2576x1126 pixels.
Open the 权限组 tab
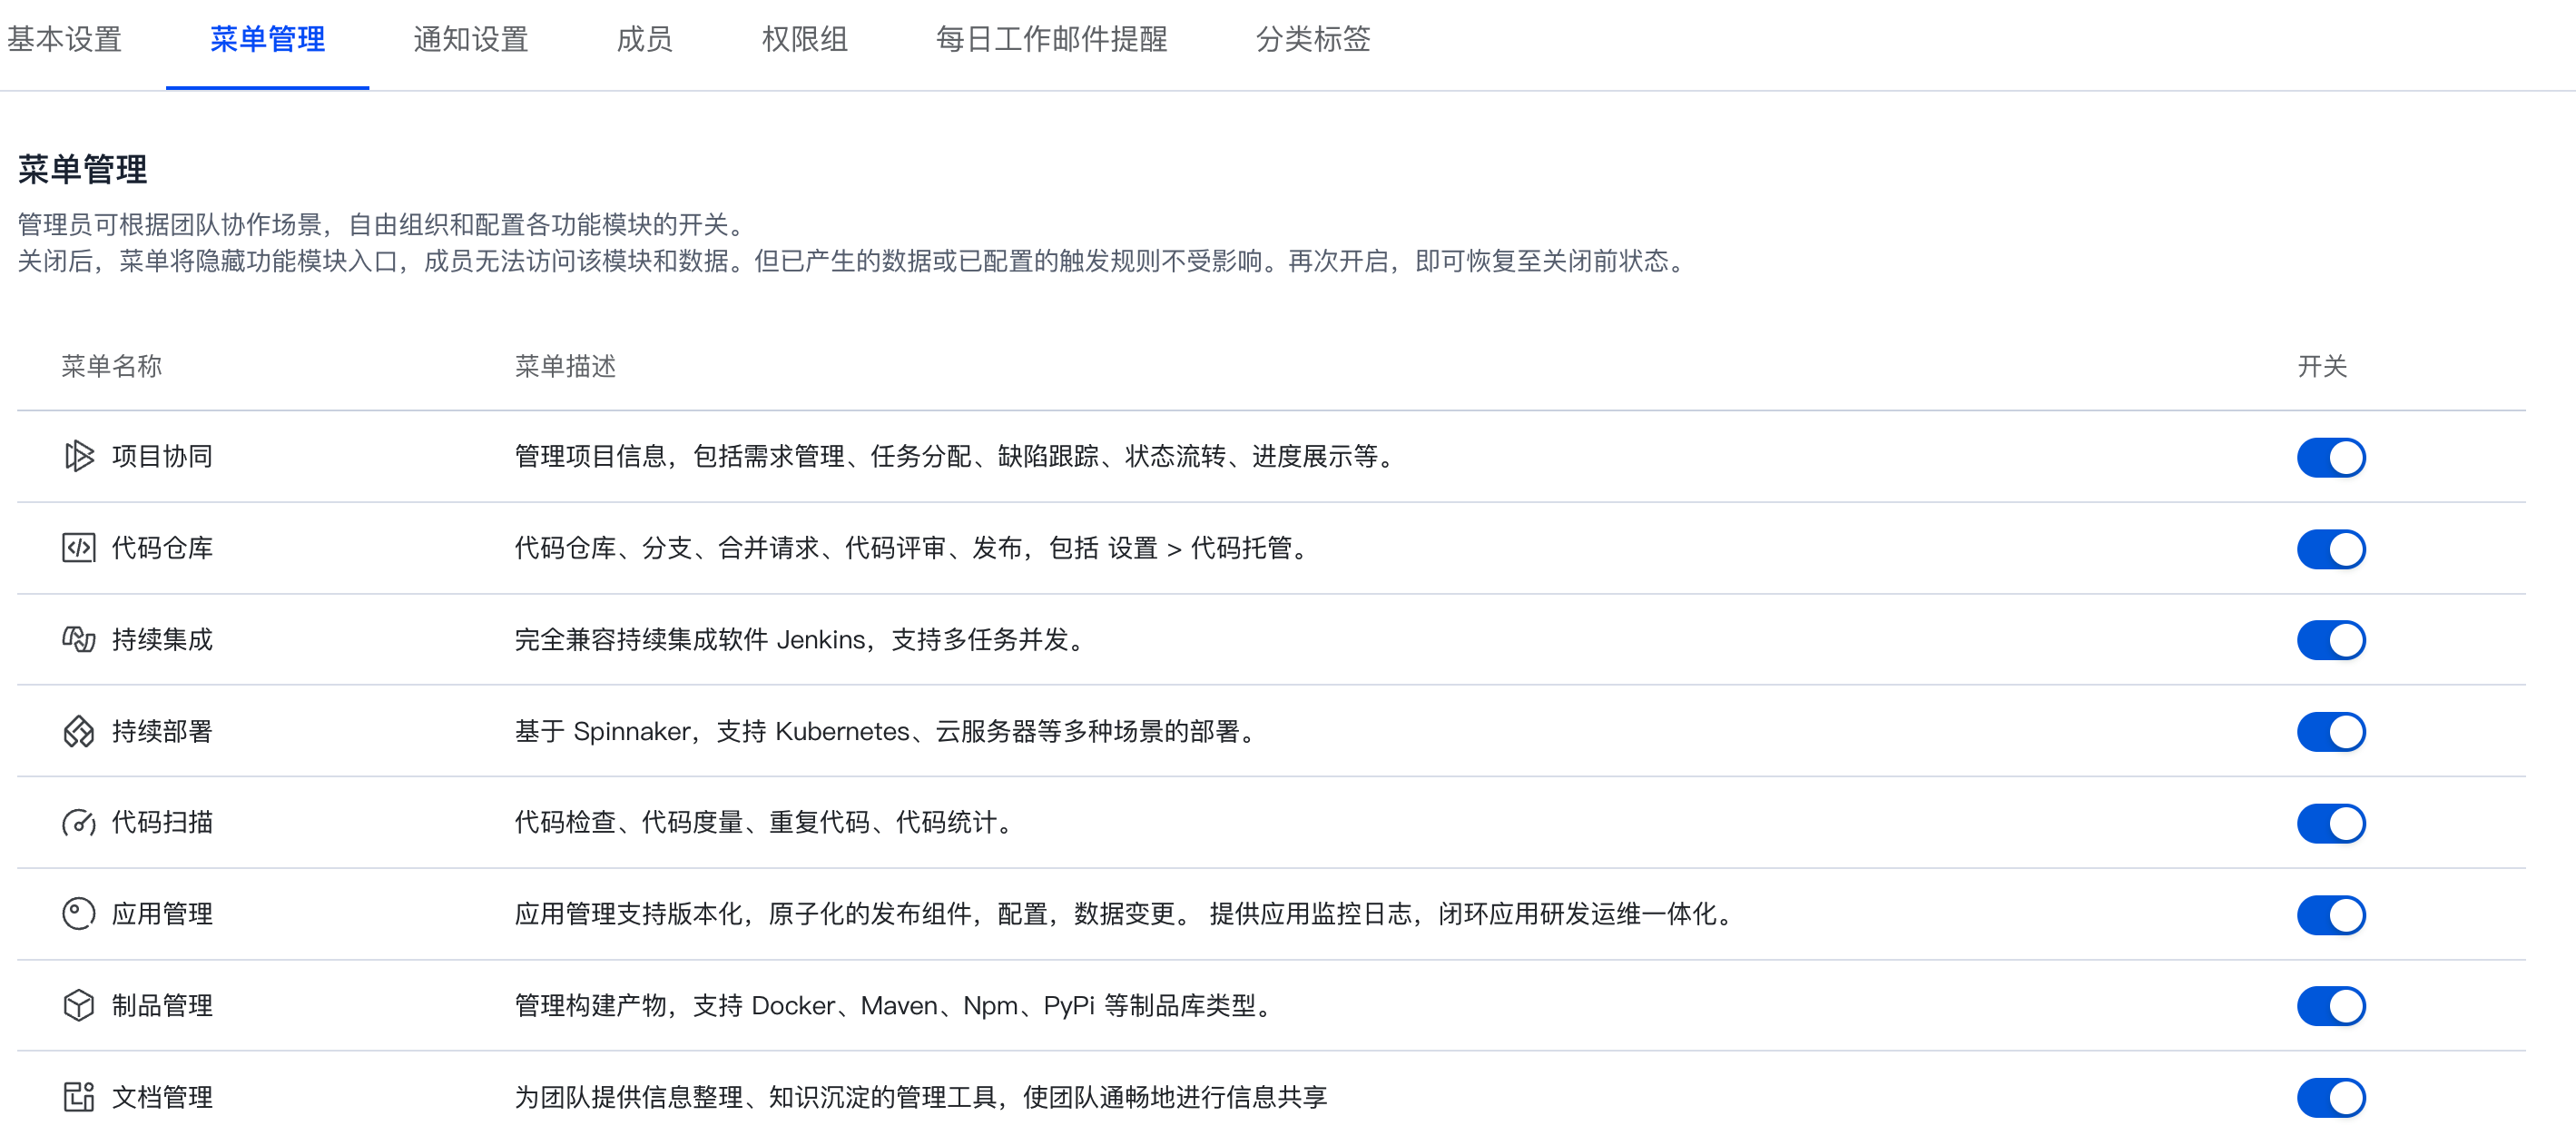click(x=804, y=39)
